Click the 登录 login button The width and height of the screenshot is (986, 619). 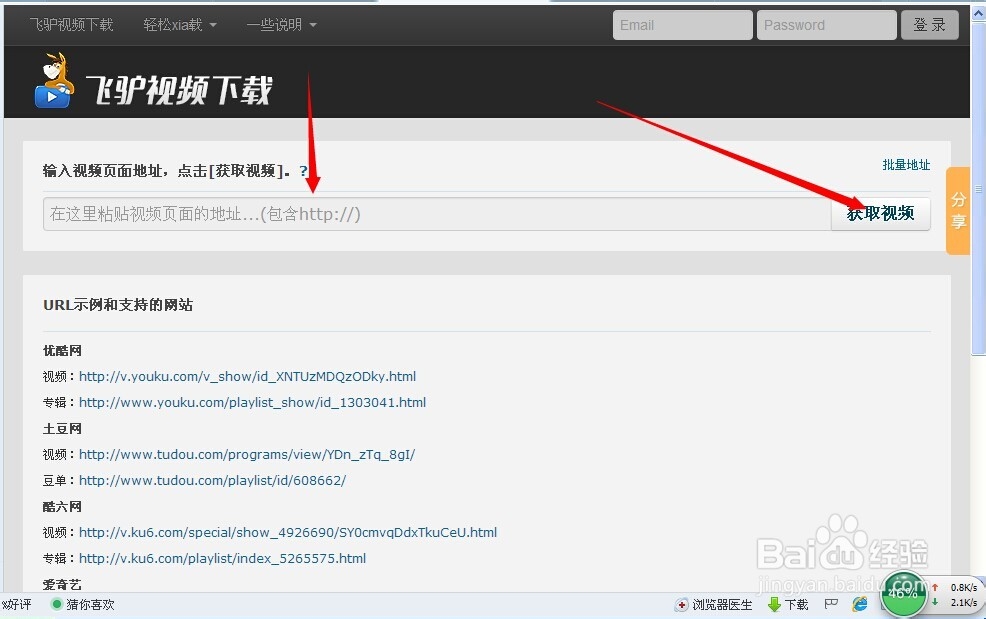(929, 25)
